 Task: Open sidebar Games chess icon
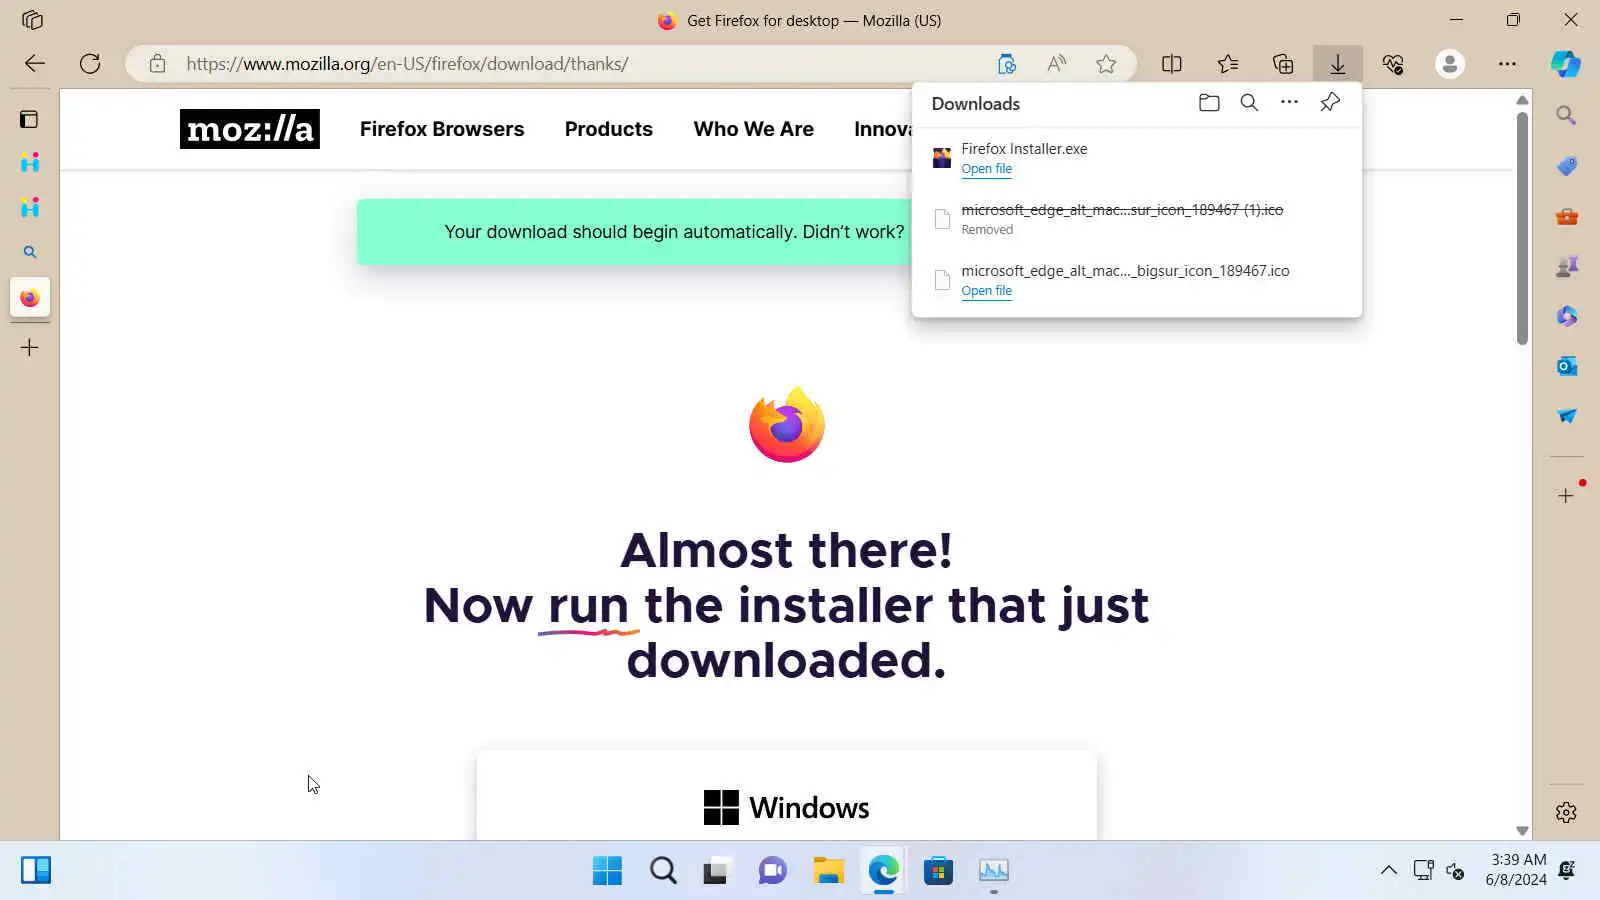[1566, 266]
